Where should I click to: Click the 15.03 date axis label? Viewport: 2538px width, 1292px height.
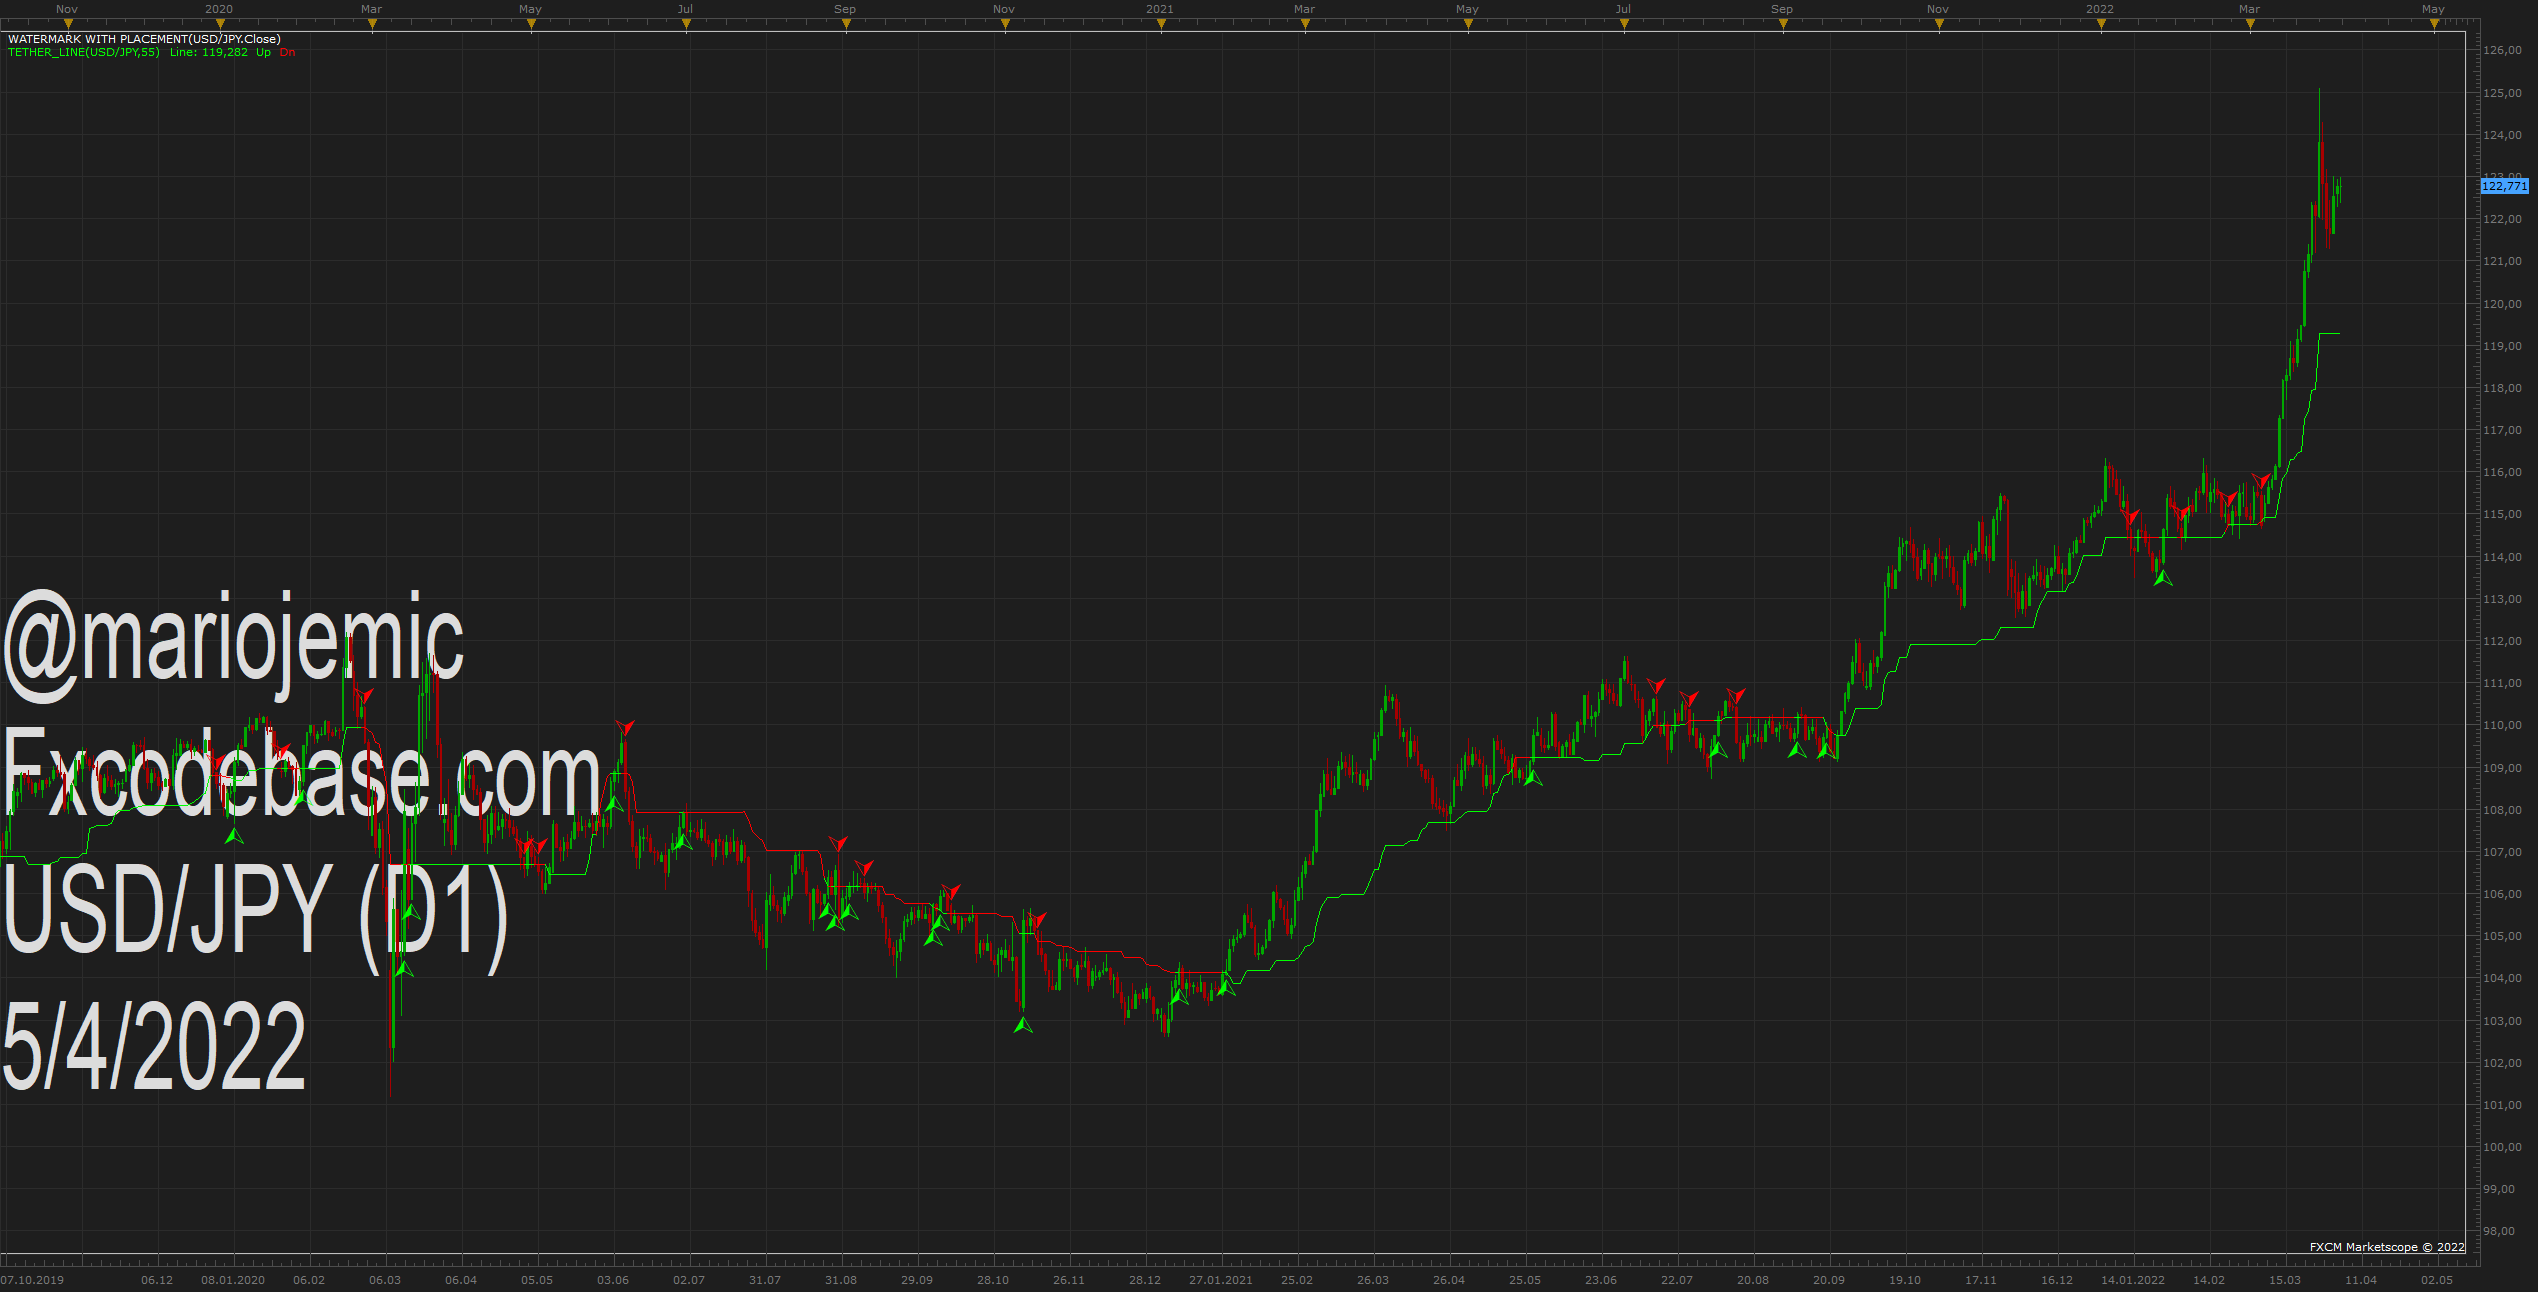click(x=2285, y=1280)
